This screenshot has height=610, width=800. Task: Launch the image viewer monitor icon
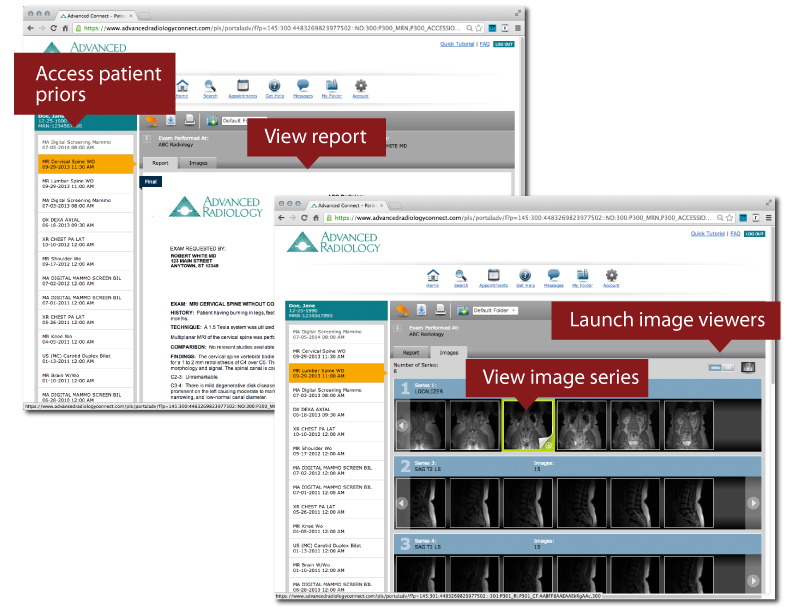[748, 367]
